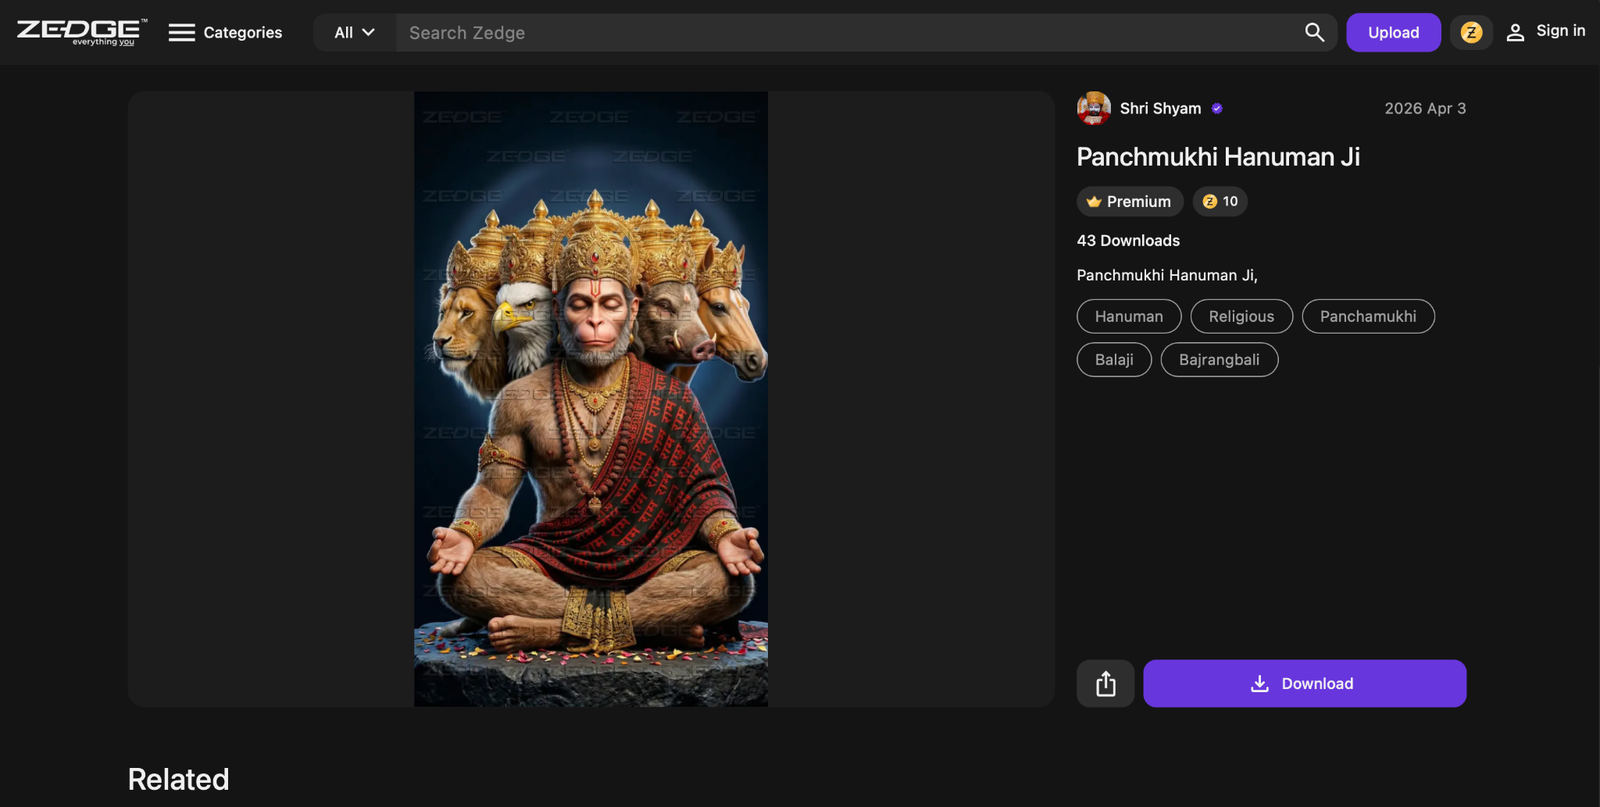Click the 43 Downloads count
Screen dimensions: 1600x807
coord(1128,241)
